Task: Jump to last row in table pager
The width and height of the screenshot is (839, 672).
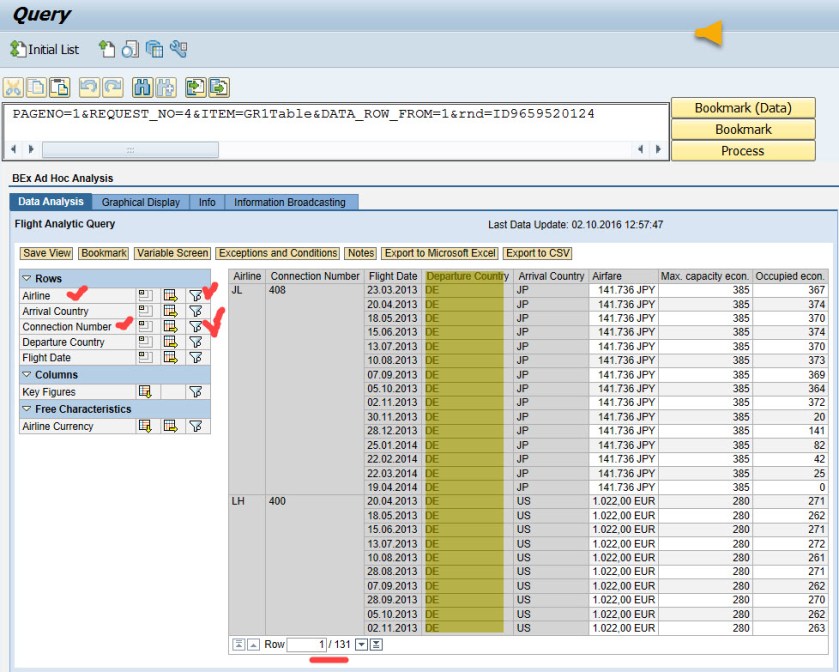Action: [x=376, y=645]
